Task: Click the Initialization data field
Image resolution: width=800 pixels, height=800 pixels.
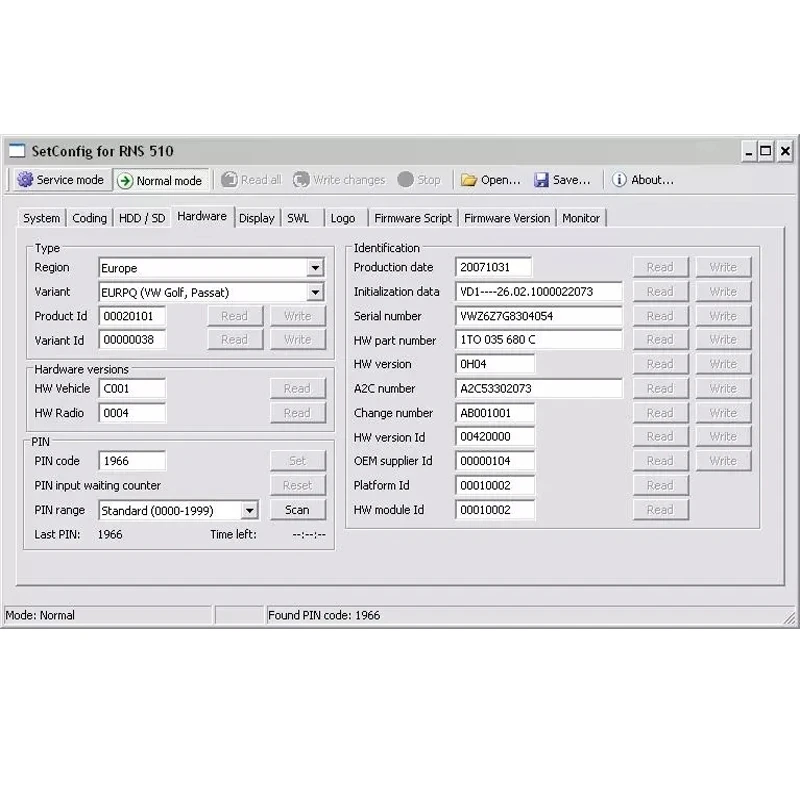Action: 538,292
